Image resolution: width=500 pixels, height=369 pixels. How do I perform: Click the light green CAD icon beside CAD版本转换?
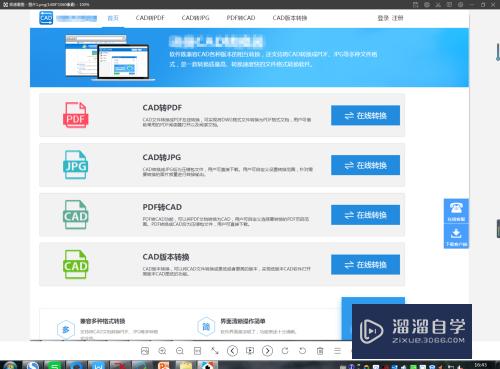click(x=76, y=265)
